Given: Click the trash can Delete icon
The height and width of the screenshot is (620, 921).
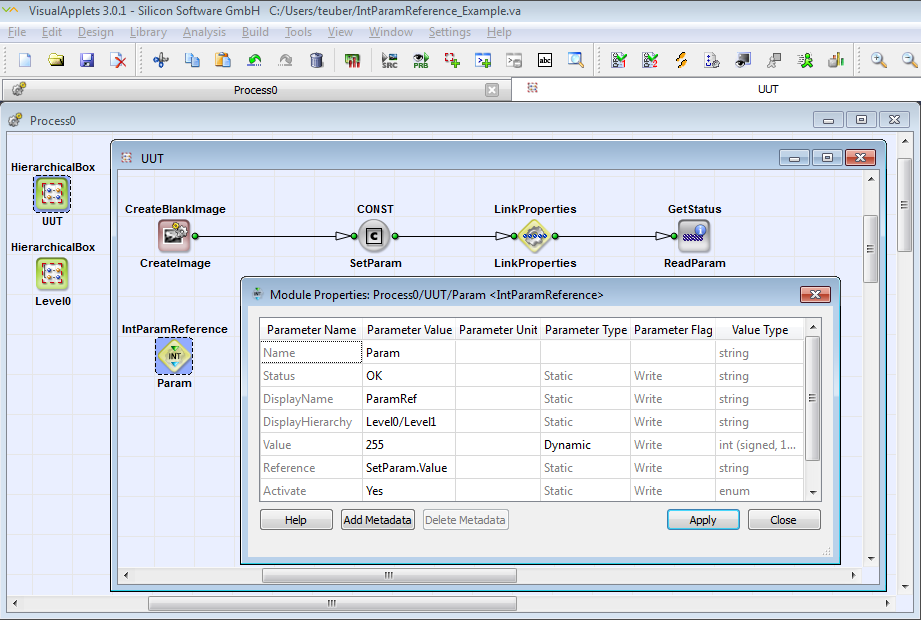Looking at the screenshot, I should 317,60.
